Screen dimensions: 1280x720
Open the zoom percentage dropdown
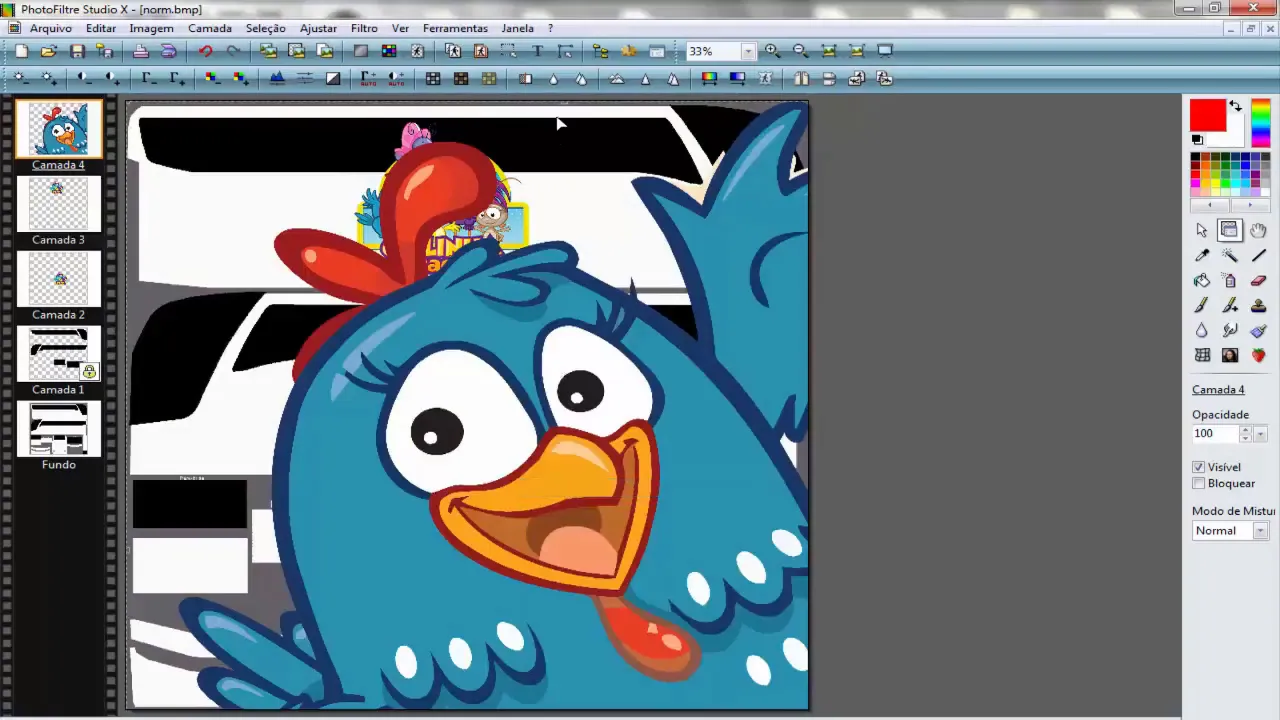(x=747, y=51)
